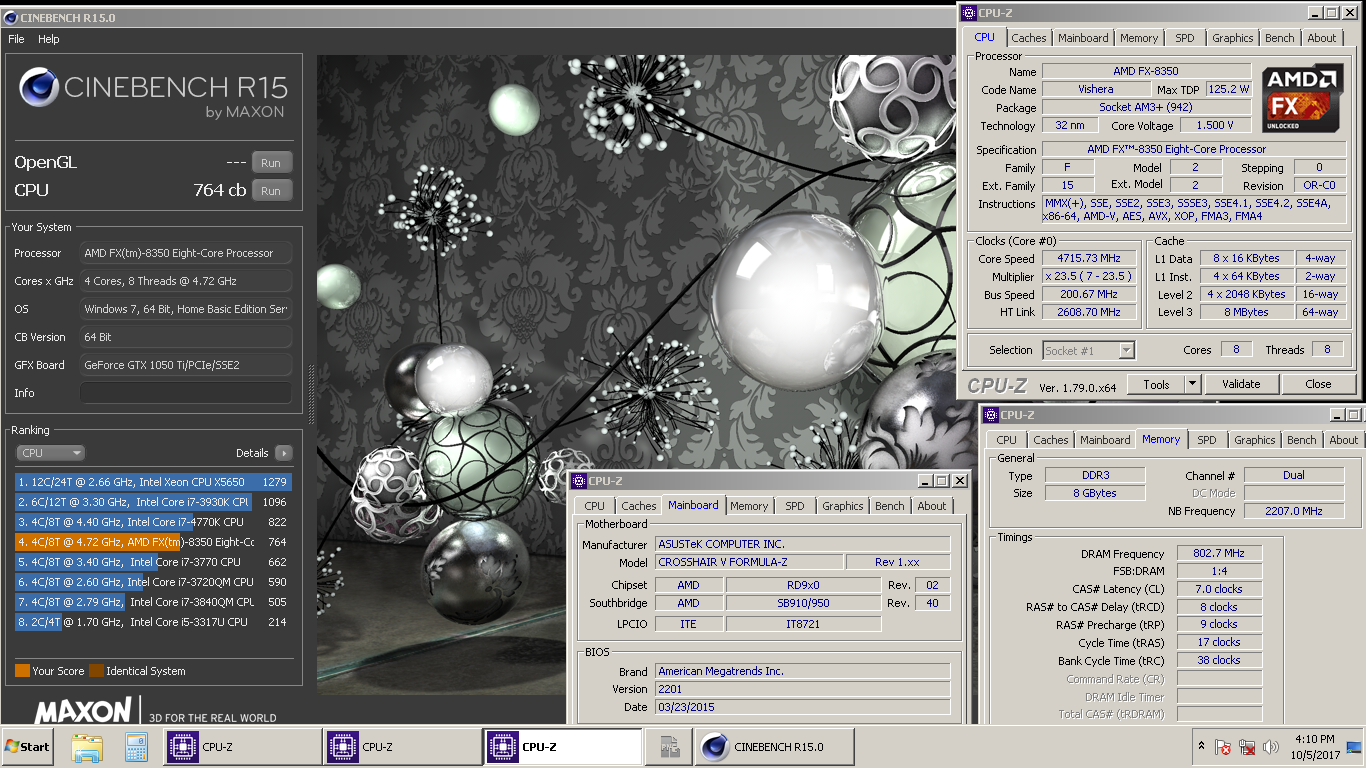
Task: Open Mainboard tab in top CPU-Z window
Action: [x=1084, y=38]
